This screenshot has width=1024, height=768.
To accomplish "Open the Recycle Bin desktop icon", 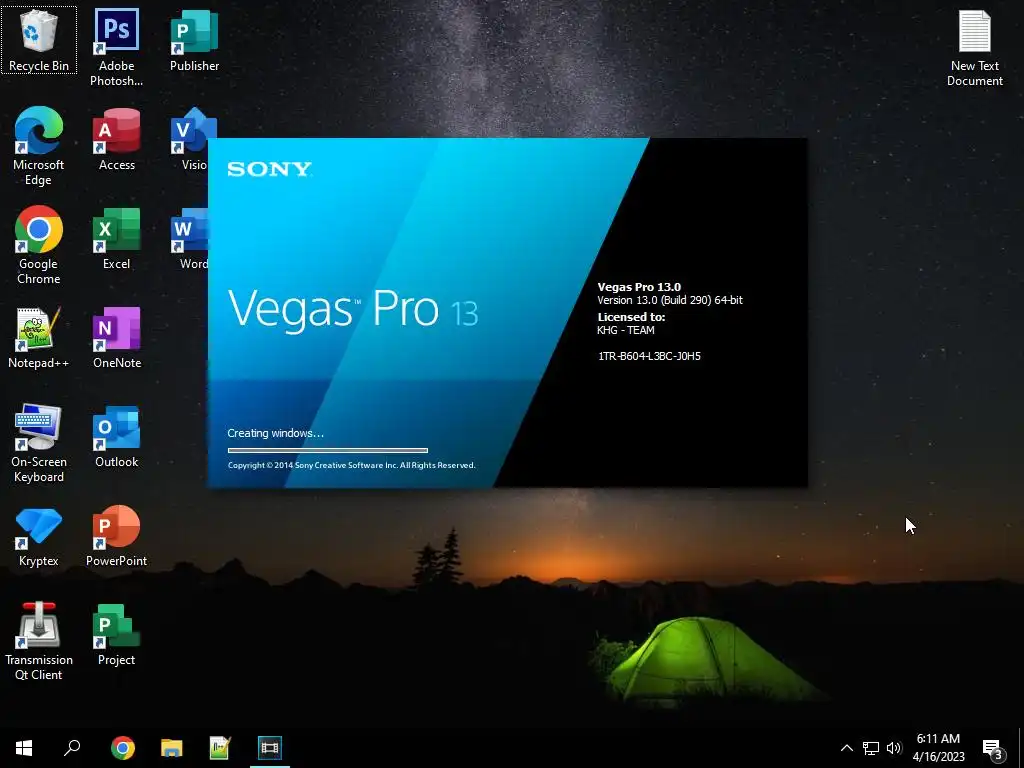I will [x=39, y=39].
